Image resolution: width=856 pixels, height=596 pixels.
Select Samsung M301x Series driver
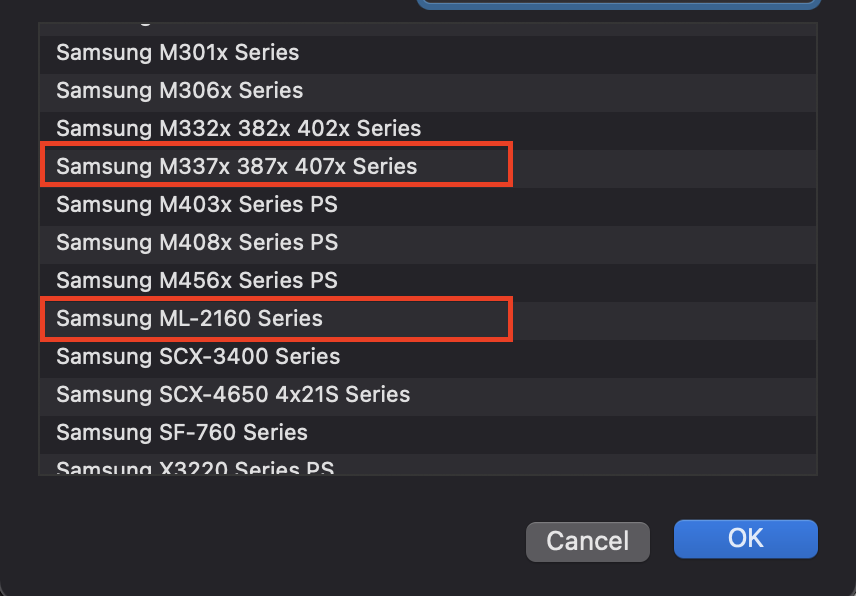178,52
